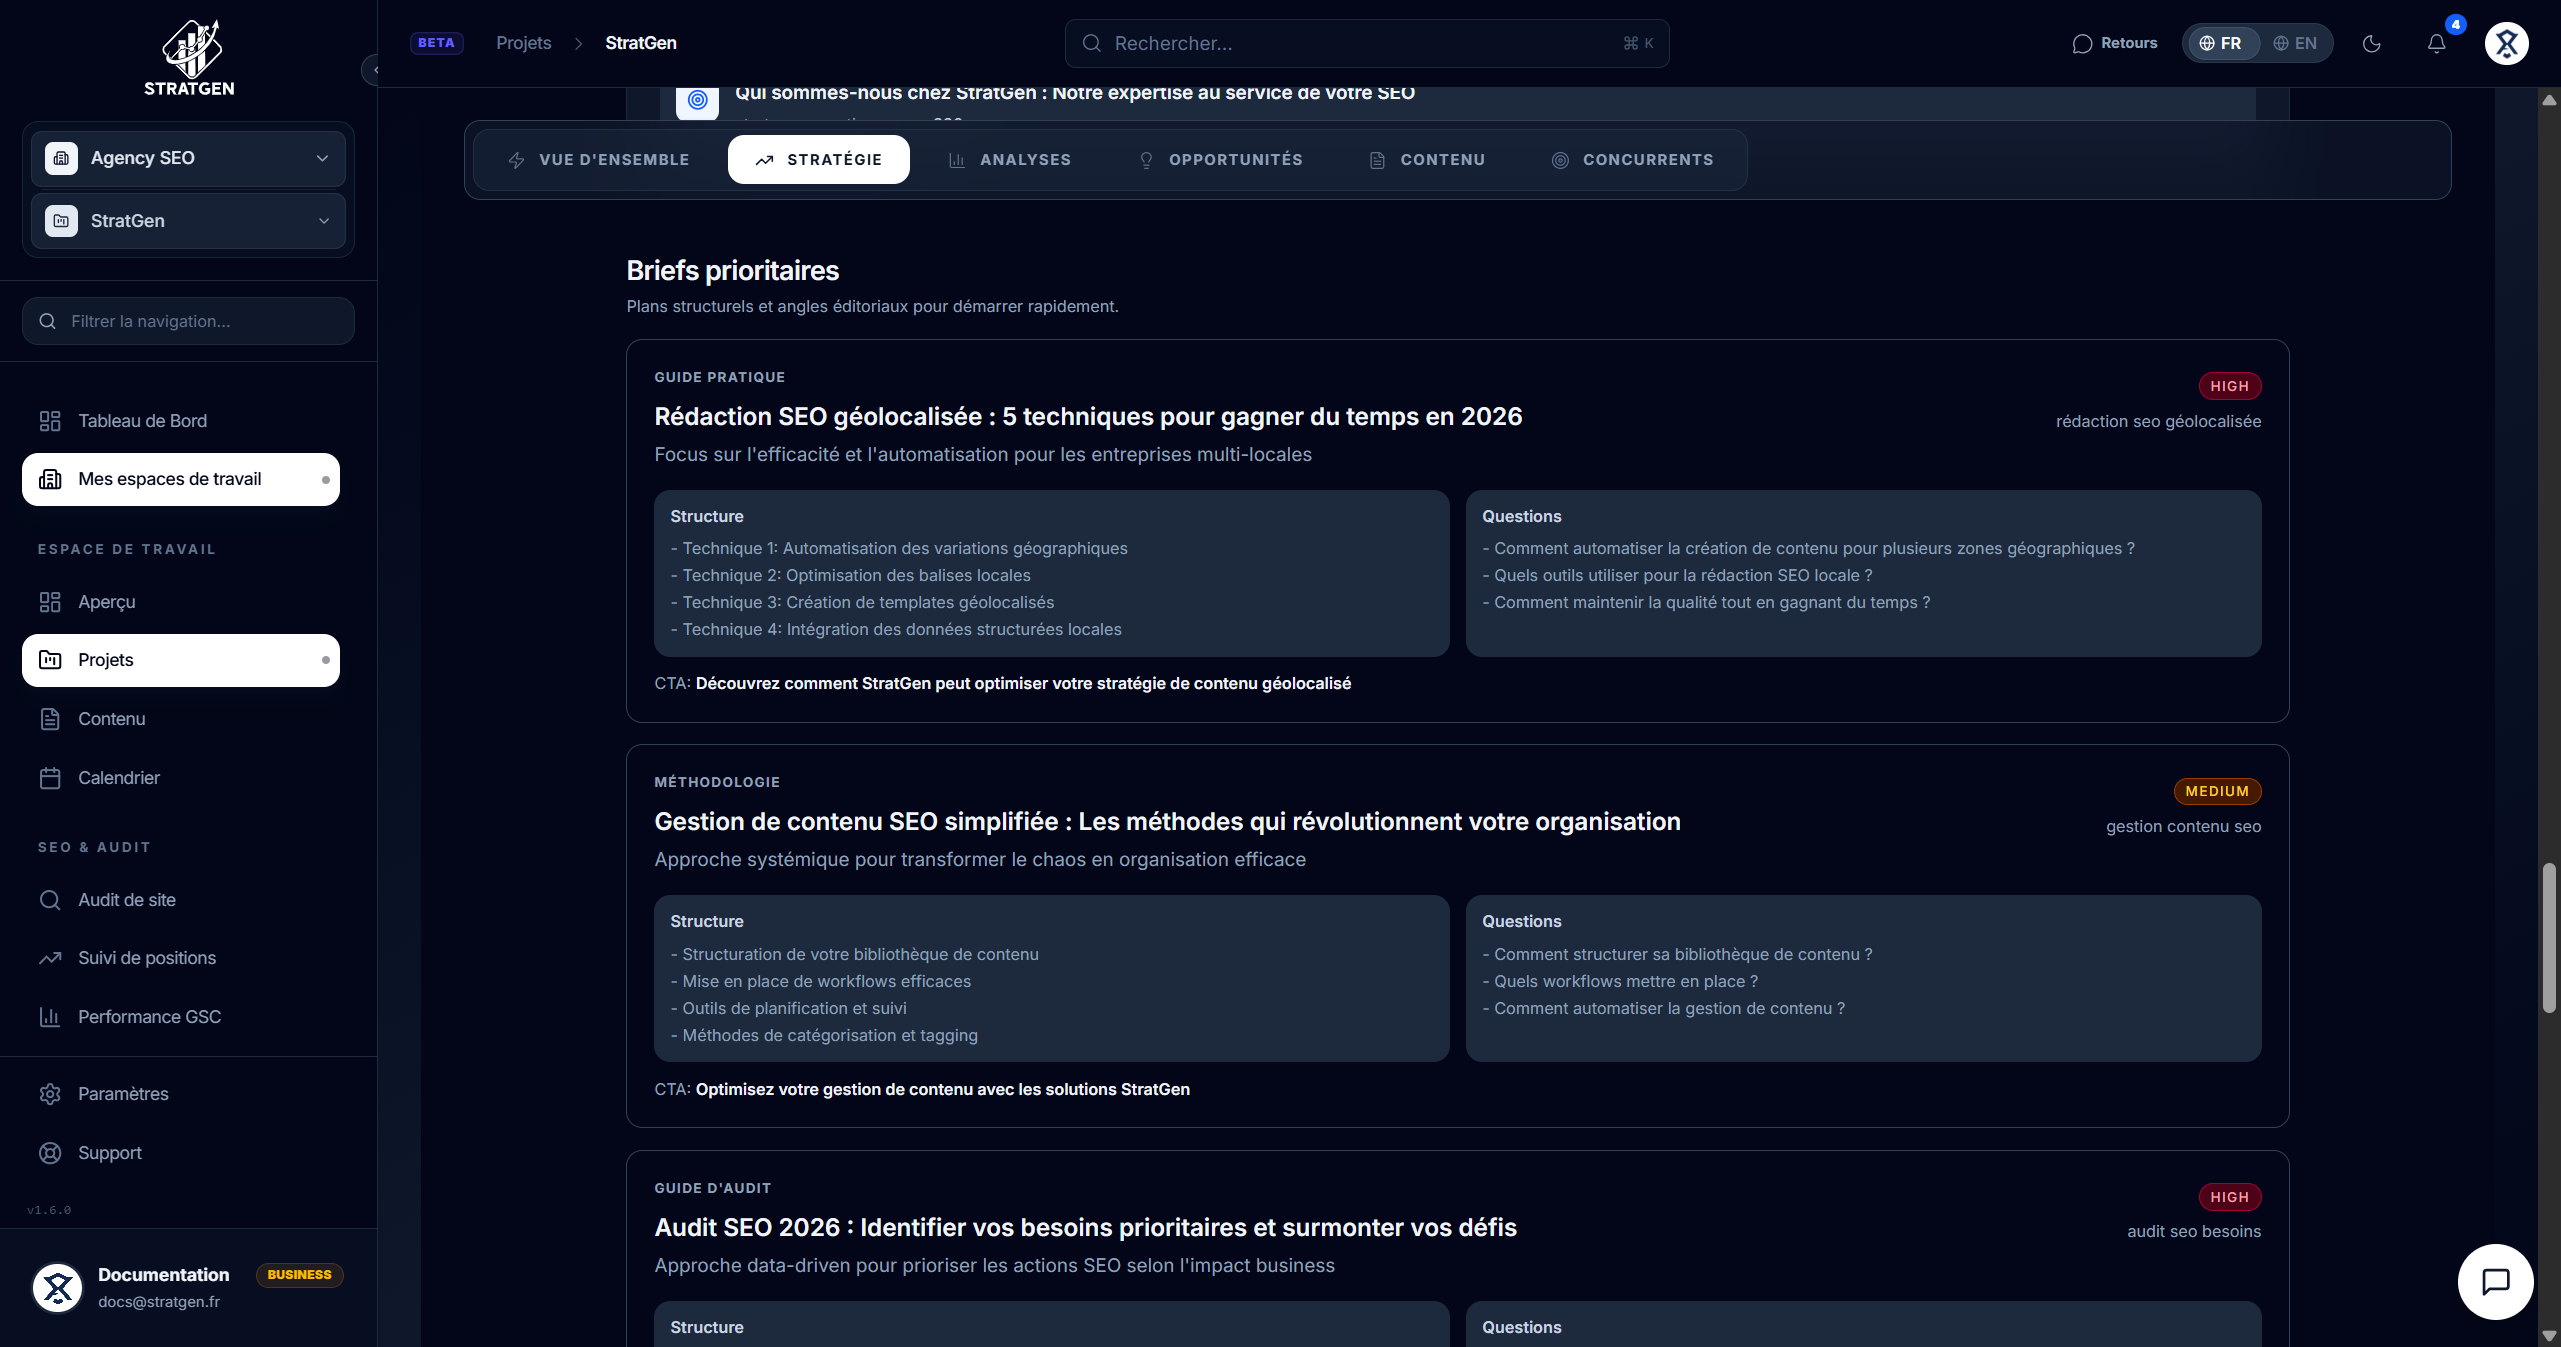Open Calendrier in the sidebar
The height and width of the screenshot is (1347, 2561).
(118, 778)
